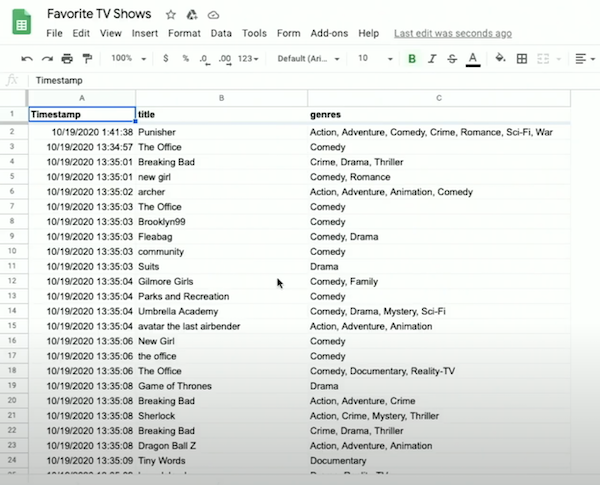This screenshot has height=485, width=600.
Task: Select column B header
Action: pyautogui.click(x=222, y=98)
